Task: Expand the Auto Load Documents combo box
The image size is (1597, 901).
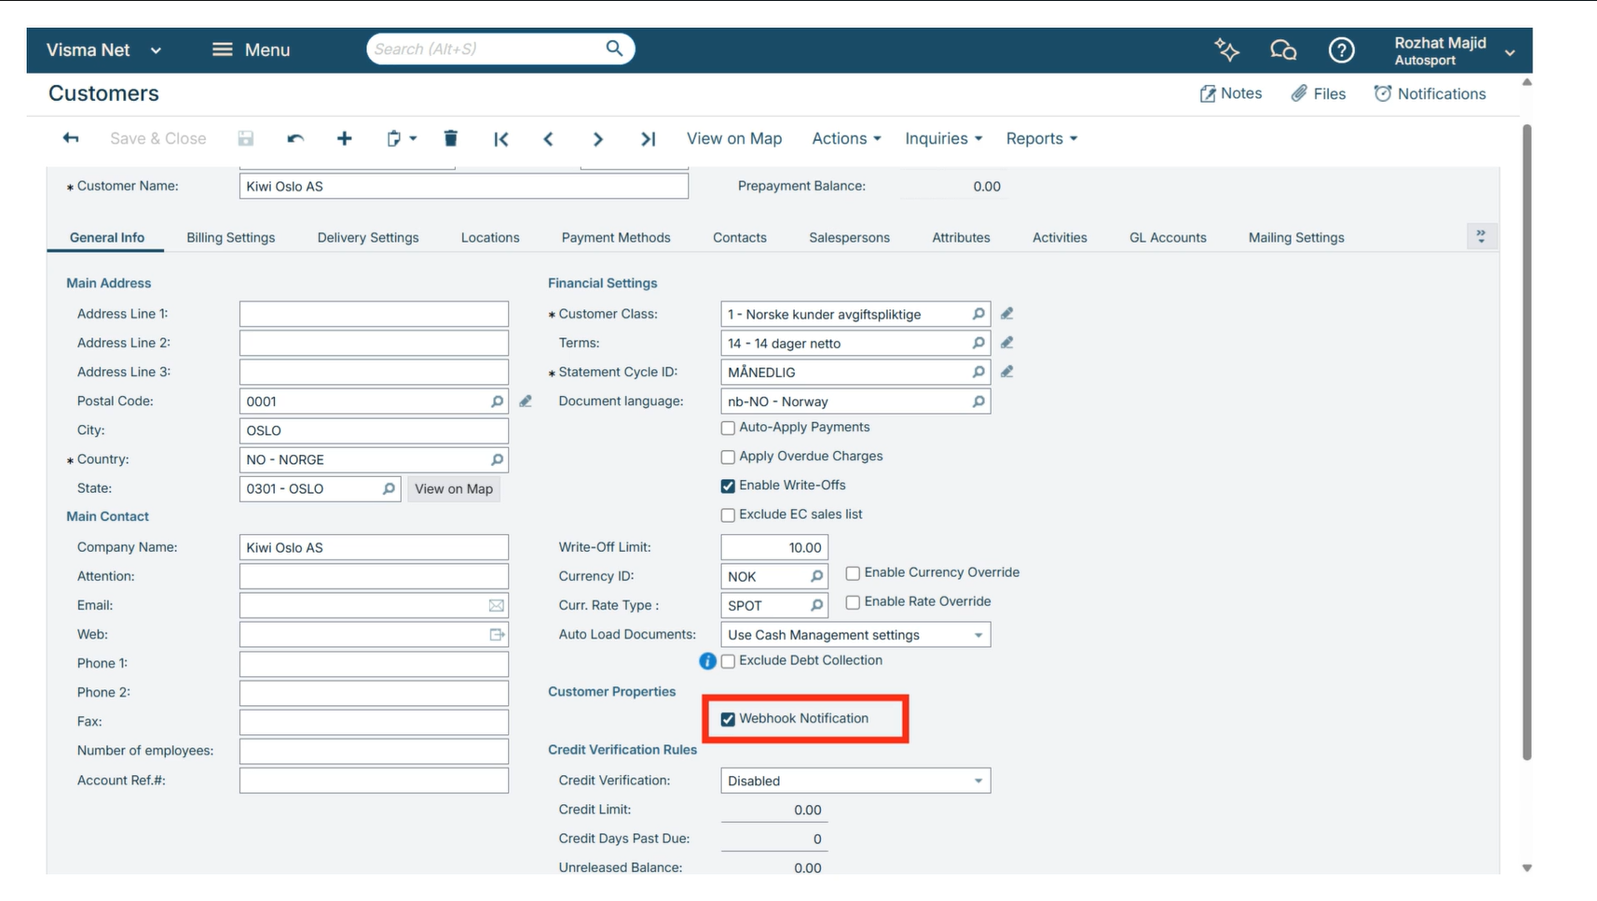Action: 977,635
